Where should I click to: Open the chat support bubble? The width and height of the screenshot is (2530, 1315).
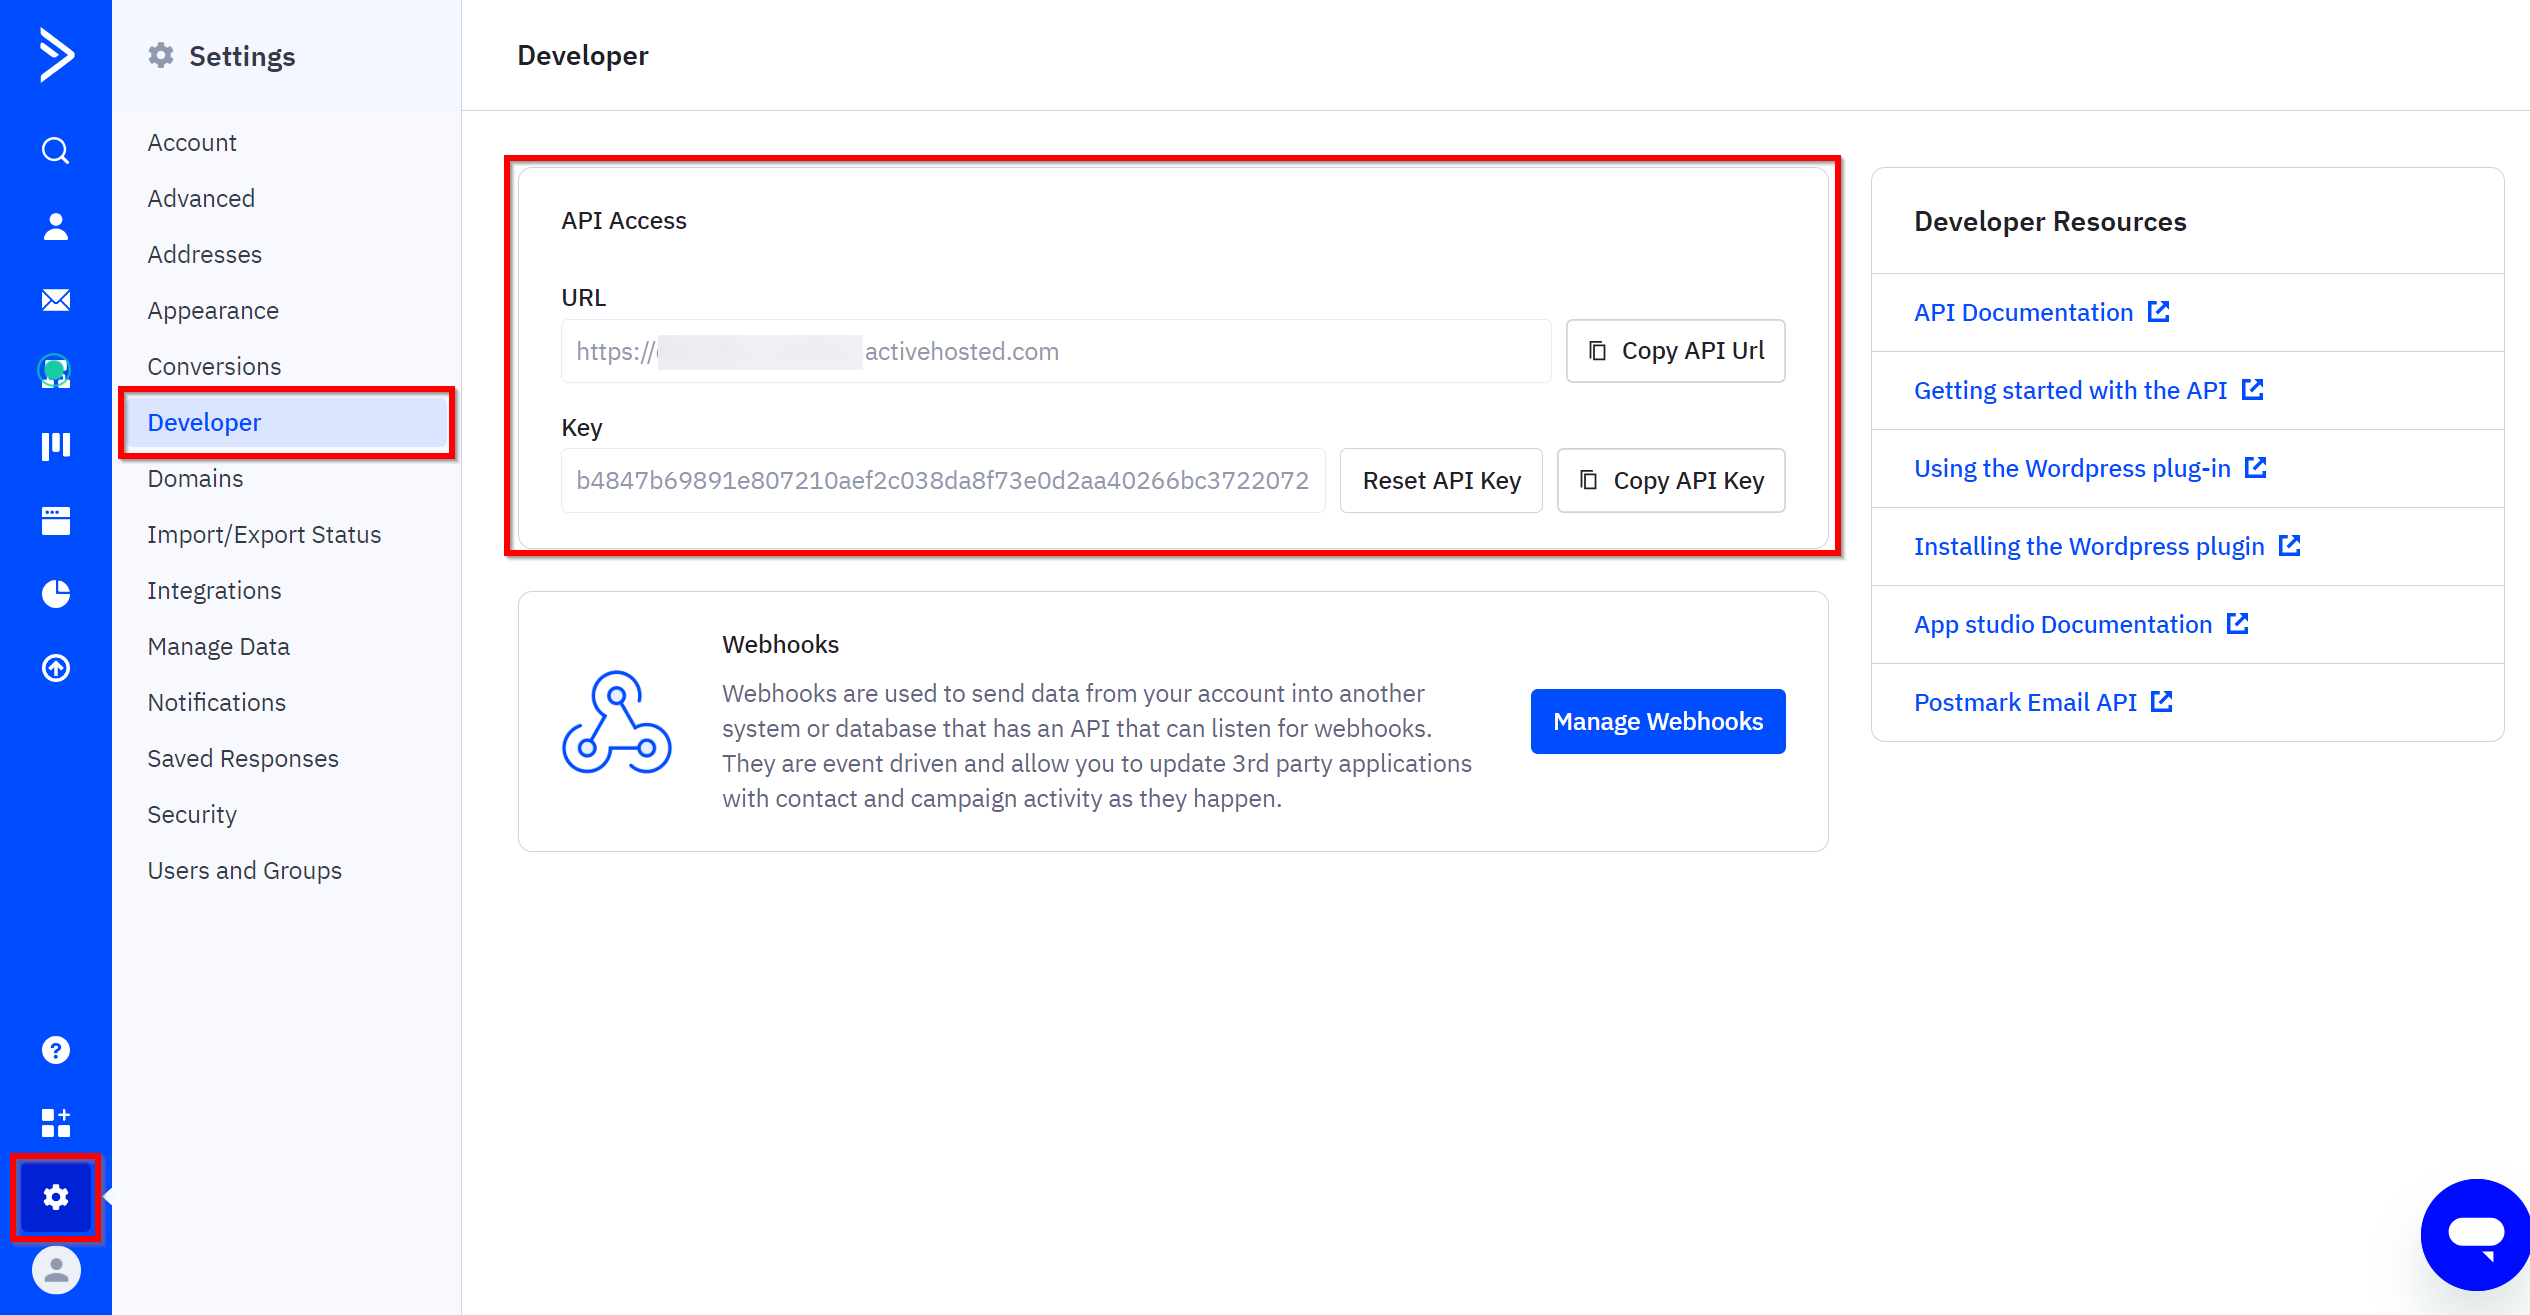(2475, 1234)
